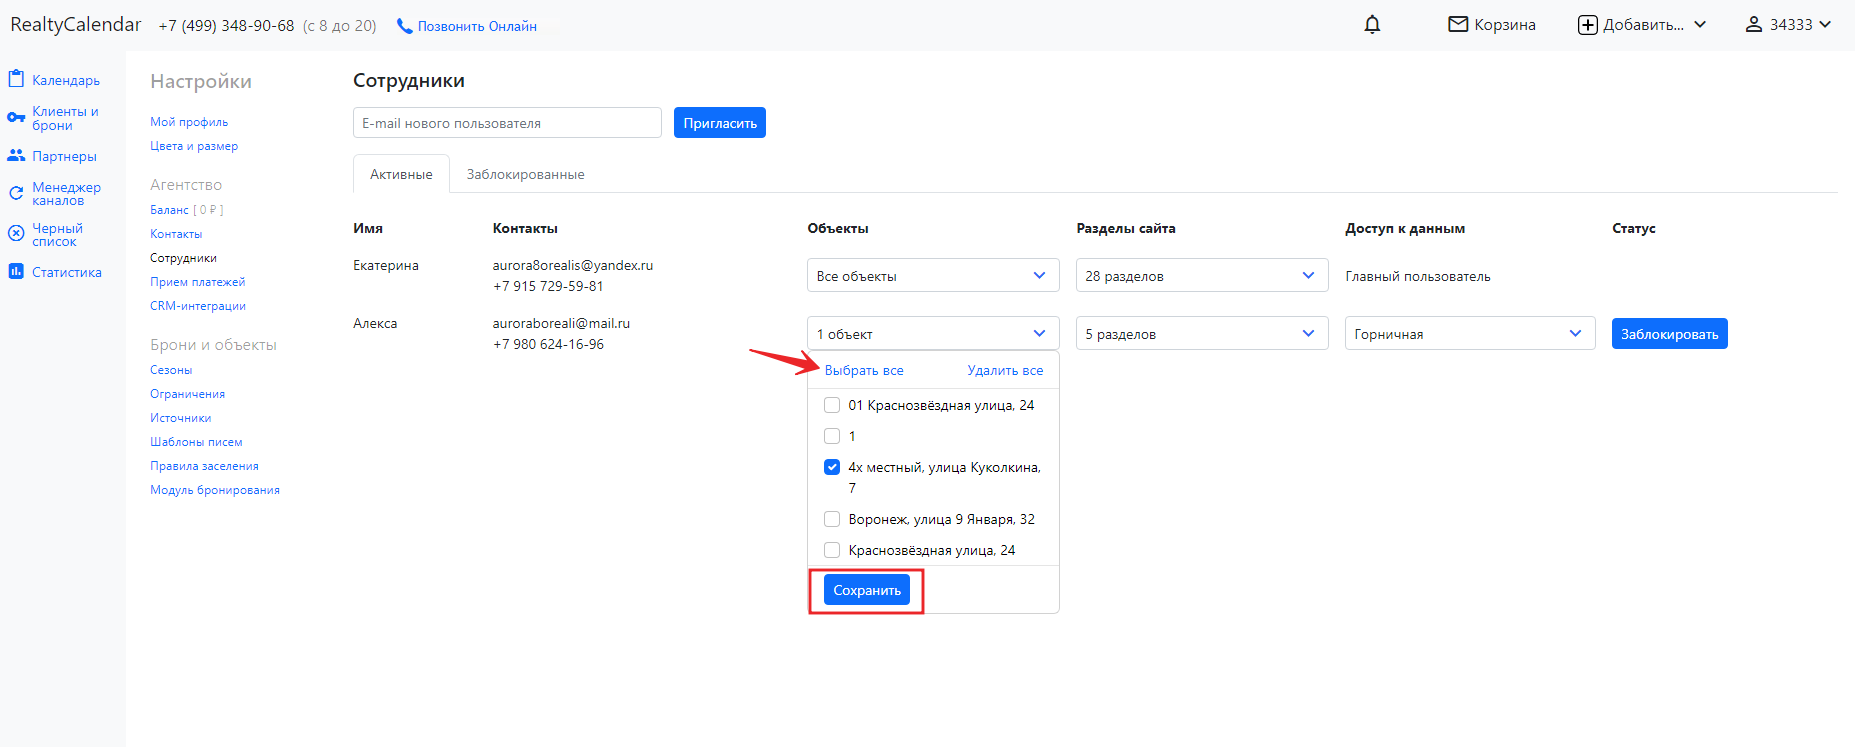Open the Все объекты dropdown for Екатерина
This screenshot has width=1855, height=747.
(x=933, y=275)
